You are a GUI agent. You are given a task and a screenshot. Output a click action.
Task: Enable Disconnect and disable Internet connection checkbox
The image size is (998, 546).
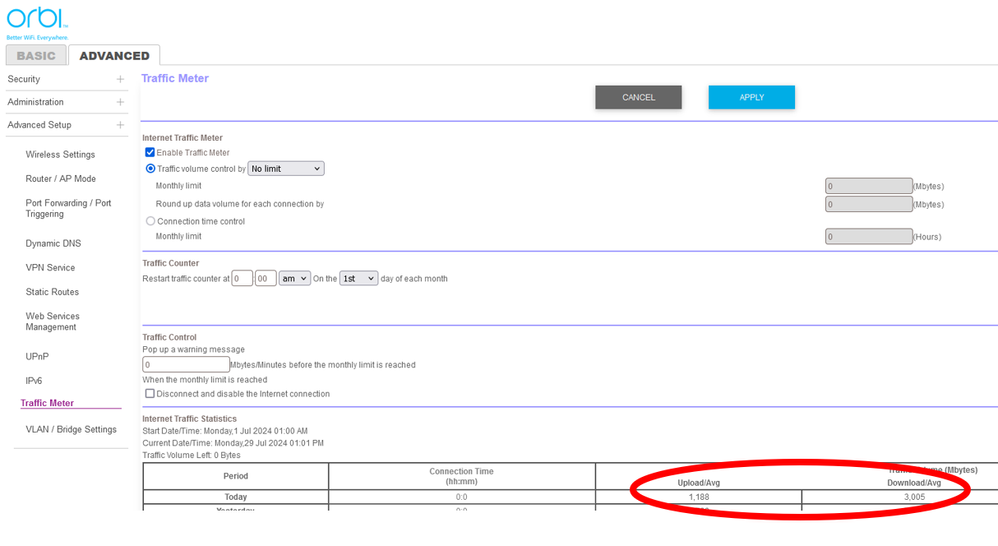tap(150, 394)
